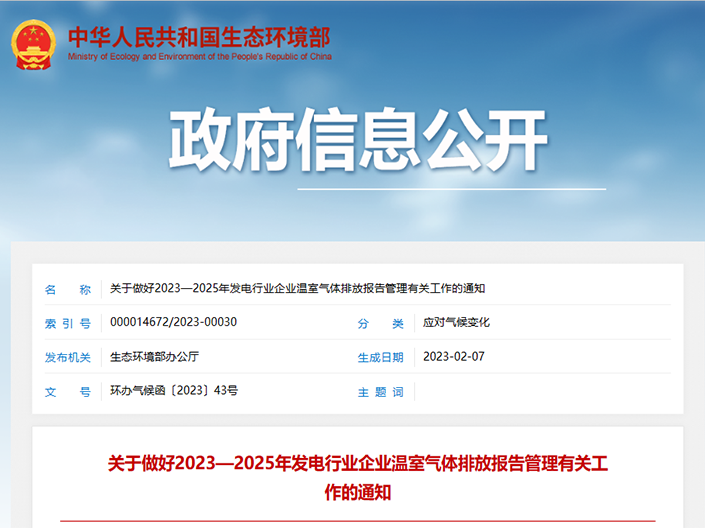Click the 作的通知 second line of red title

[x=357, y=492]
